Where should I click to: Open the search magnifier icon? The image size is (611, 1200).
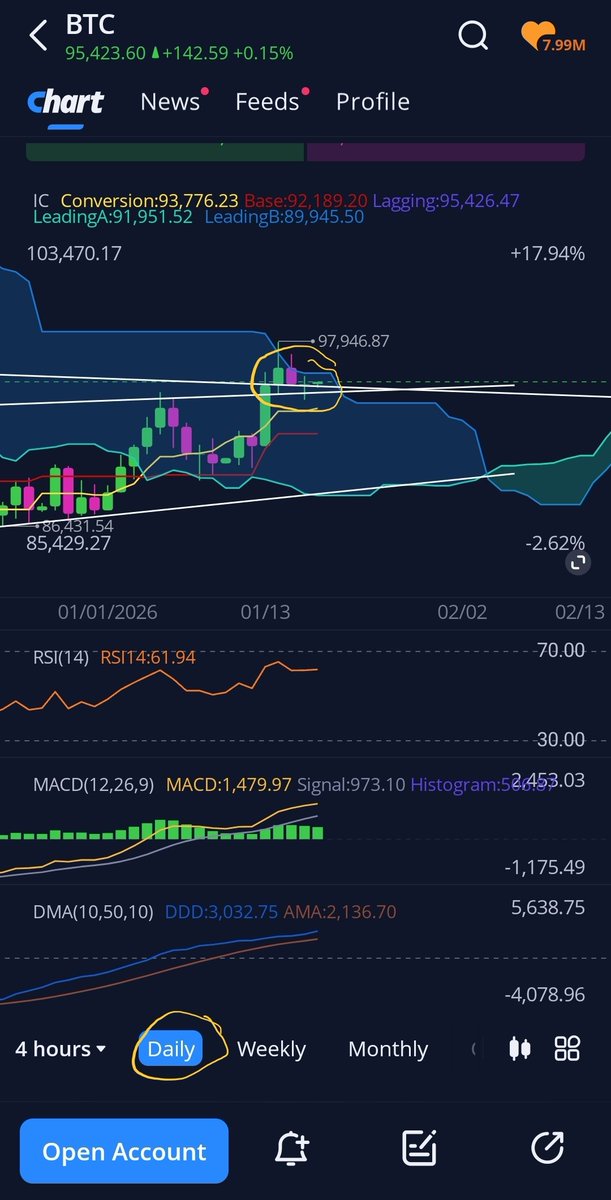[x=473, y=36]
